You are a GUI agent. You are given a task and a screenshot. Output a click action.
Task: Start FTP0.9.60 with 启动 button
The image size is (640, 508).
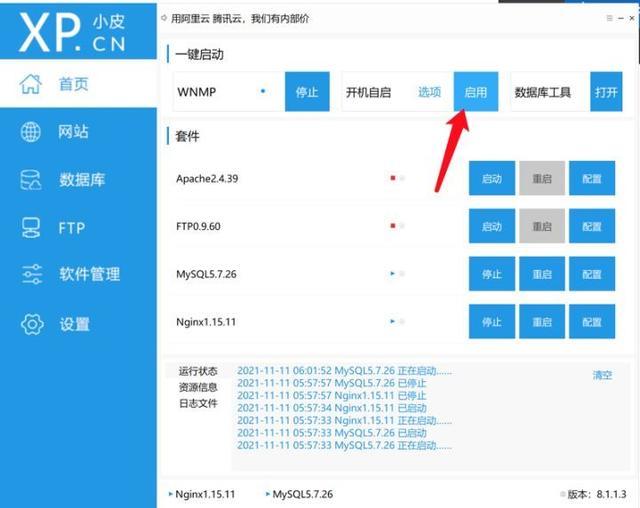(x=492, y=226)
